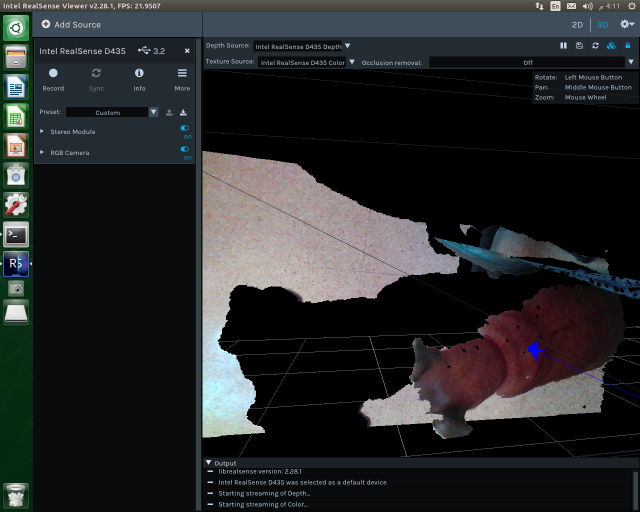The height and width of the screenshot is (512, 640).
Task: Expand the RGB Camera section
Action: (x=42, y=153)
